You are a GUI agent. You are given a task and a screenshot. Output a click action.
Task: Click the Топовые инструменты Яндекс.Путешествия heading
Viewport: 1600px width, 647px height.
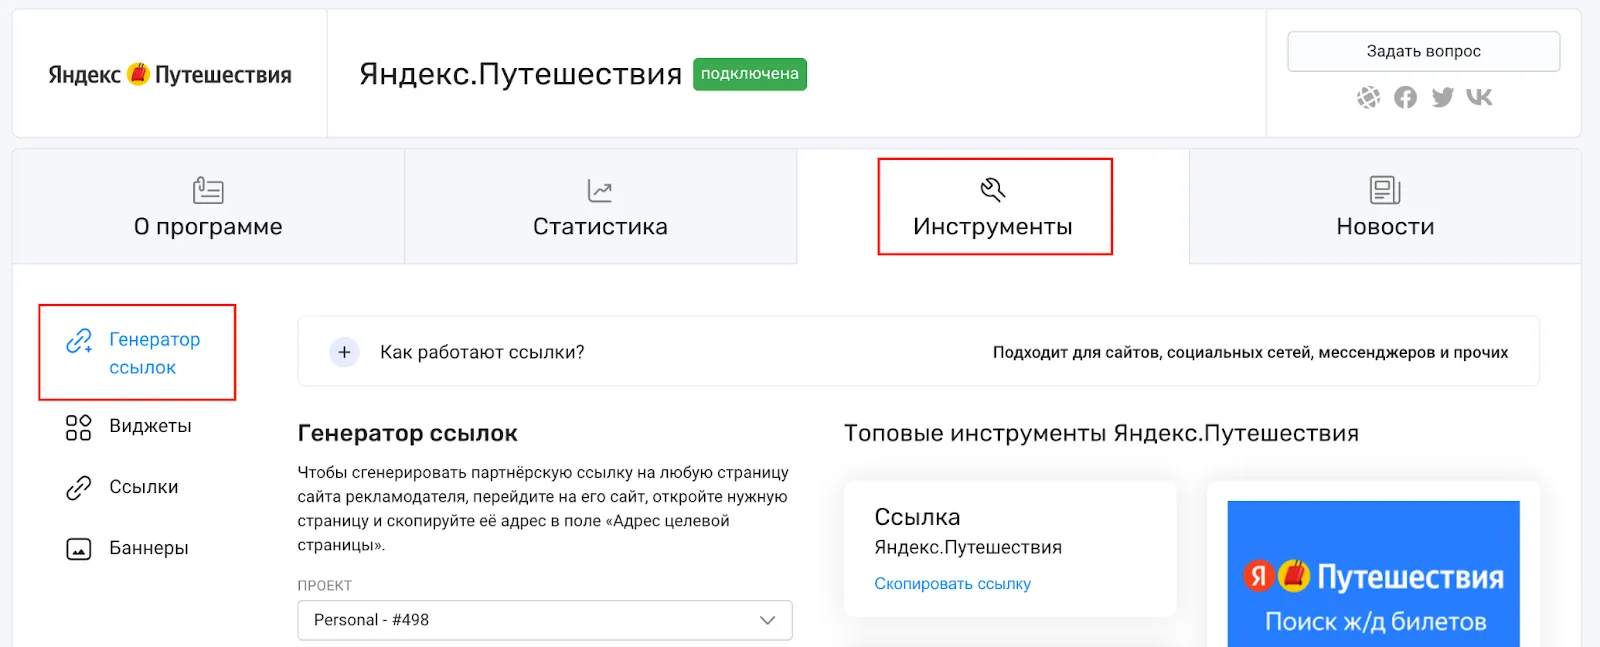[x=1101, y=433]
